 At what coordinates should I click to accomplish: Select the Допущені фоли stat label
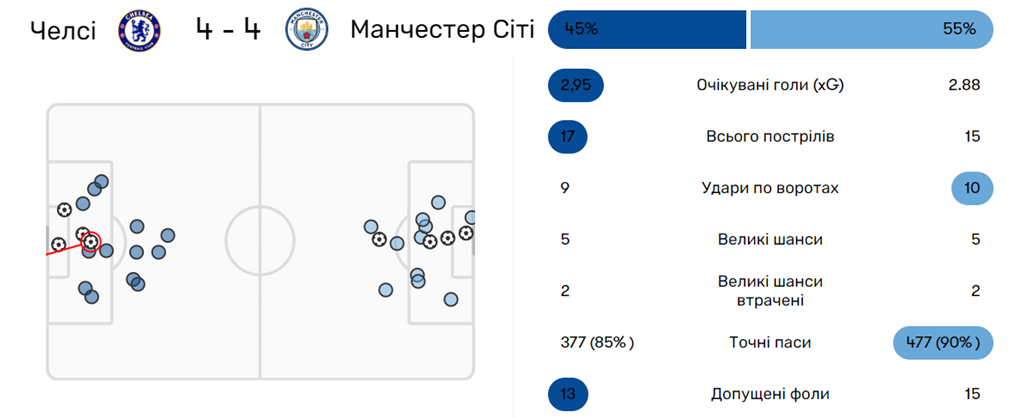(771, 394)
